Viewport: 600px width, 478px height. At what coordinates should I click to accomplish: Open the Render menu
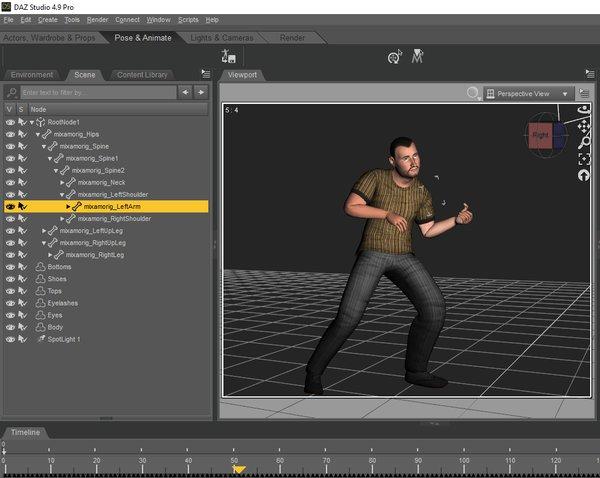[x=97, y=19]
